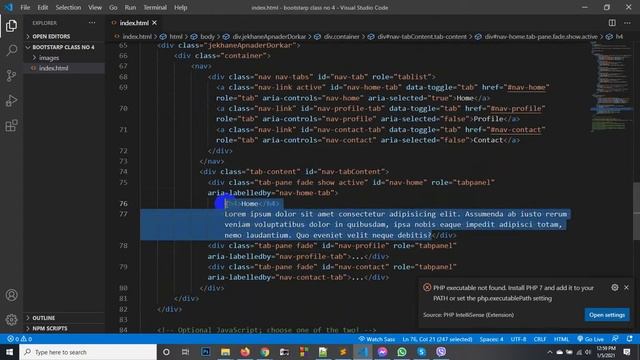Click the Windows taskbar search box

coord(88,352)
